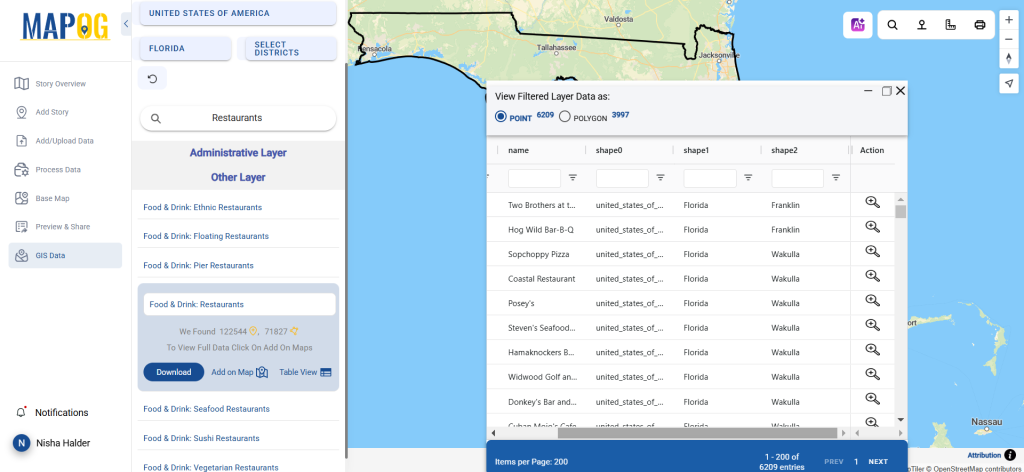Open GIS Data in sidebar
Screen dimensions: 1024x472
click(65, 255)
